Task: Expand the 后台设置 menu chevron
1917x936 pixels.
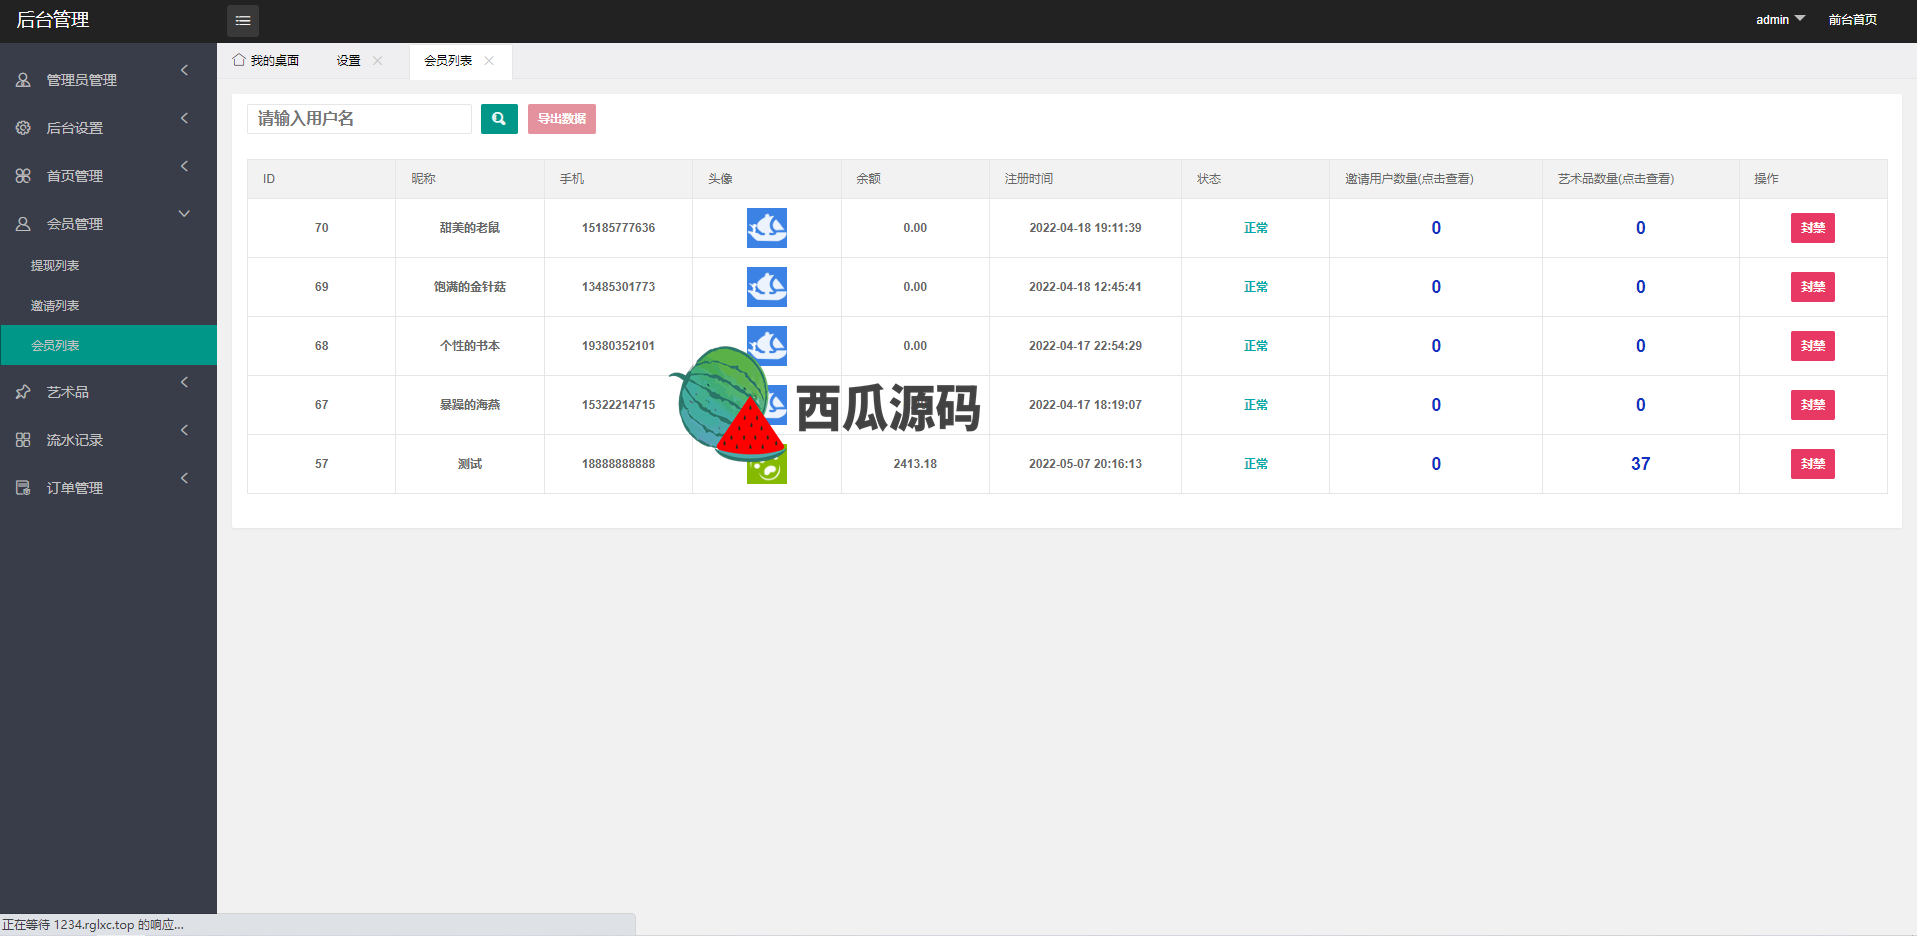Action: (x=184, y=118)
